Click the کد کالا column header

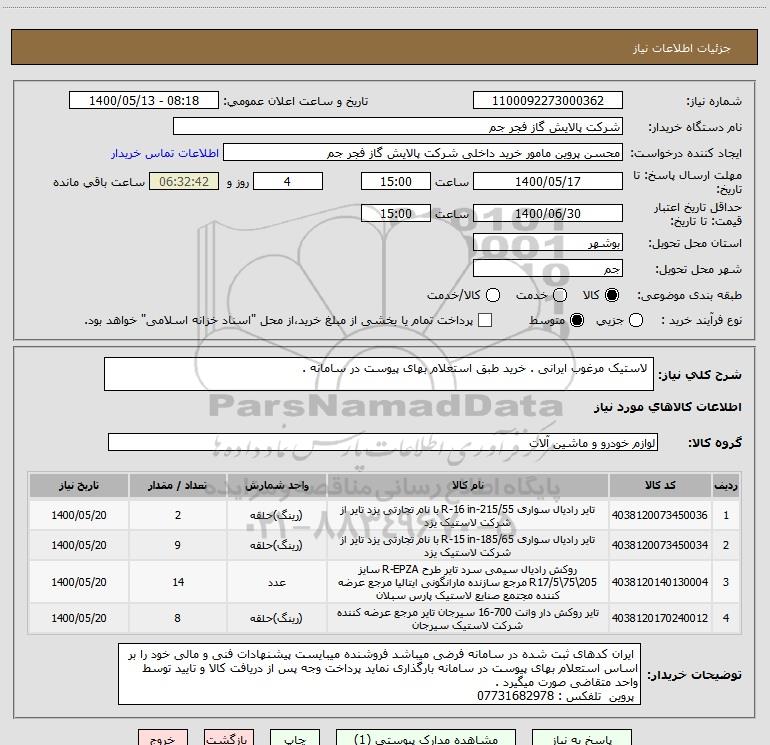[660, 485]
